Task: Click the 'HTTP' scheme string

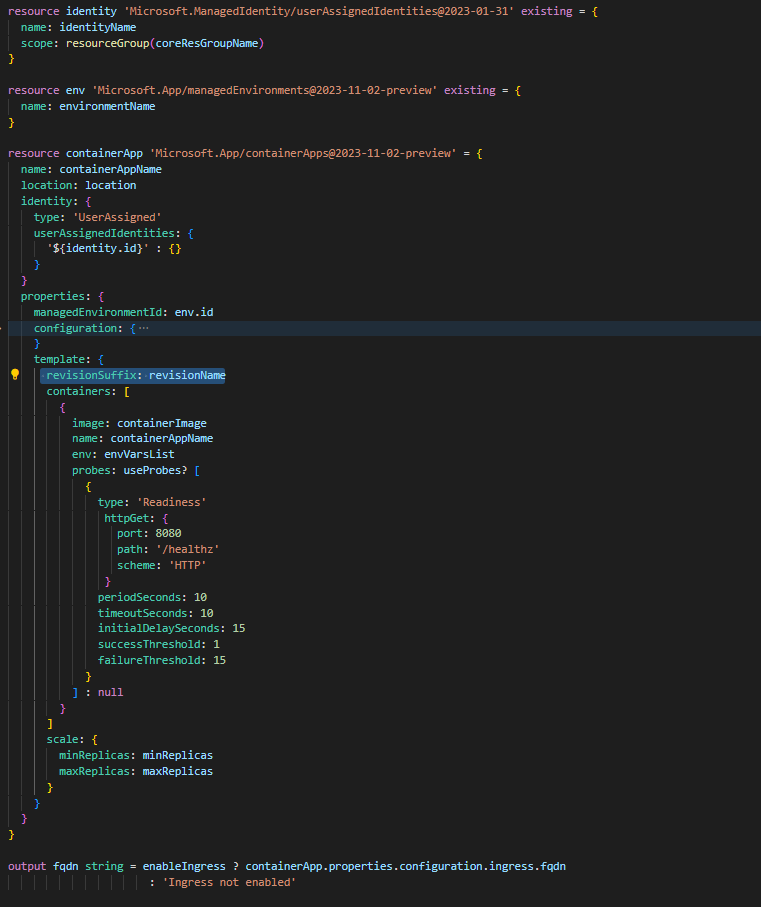Action: tap(187, 566)
